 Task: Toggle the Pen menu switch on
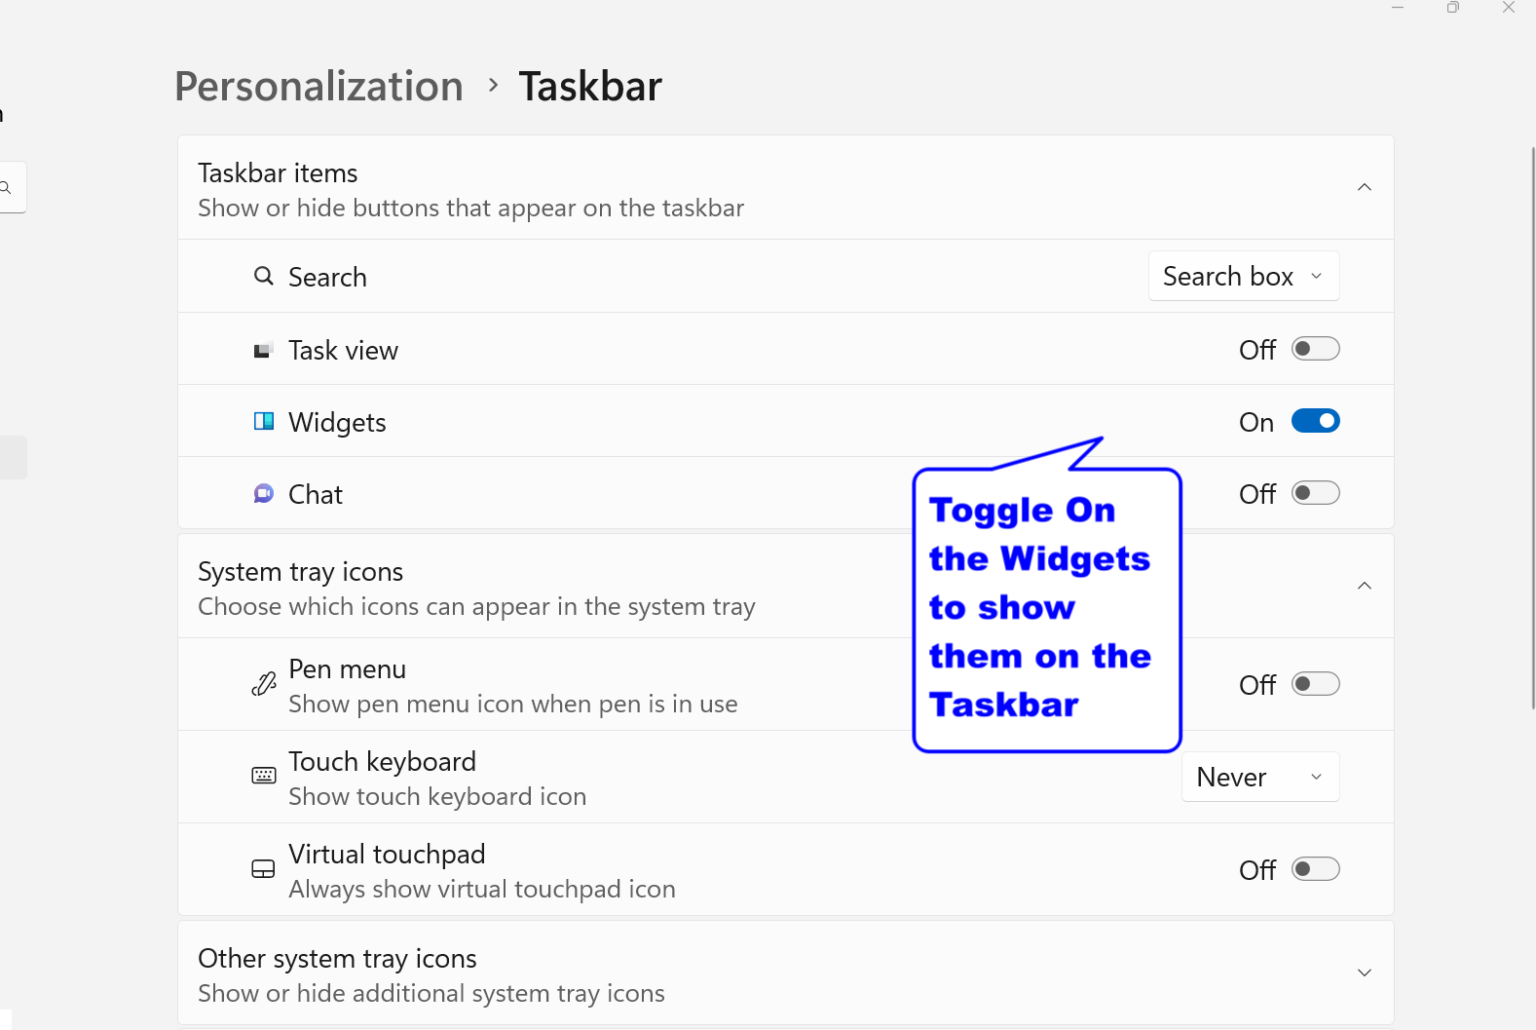click(1316, 684)
